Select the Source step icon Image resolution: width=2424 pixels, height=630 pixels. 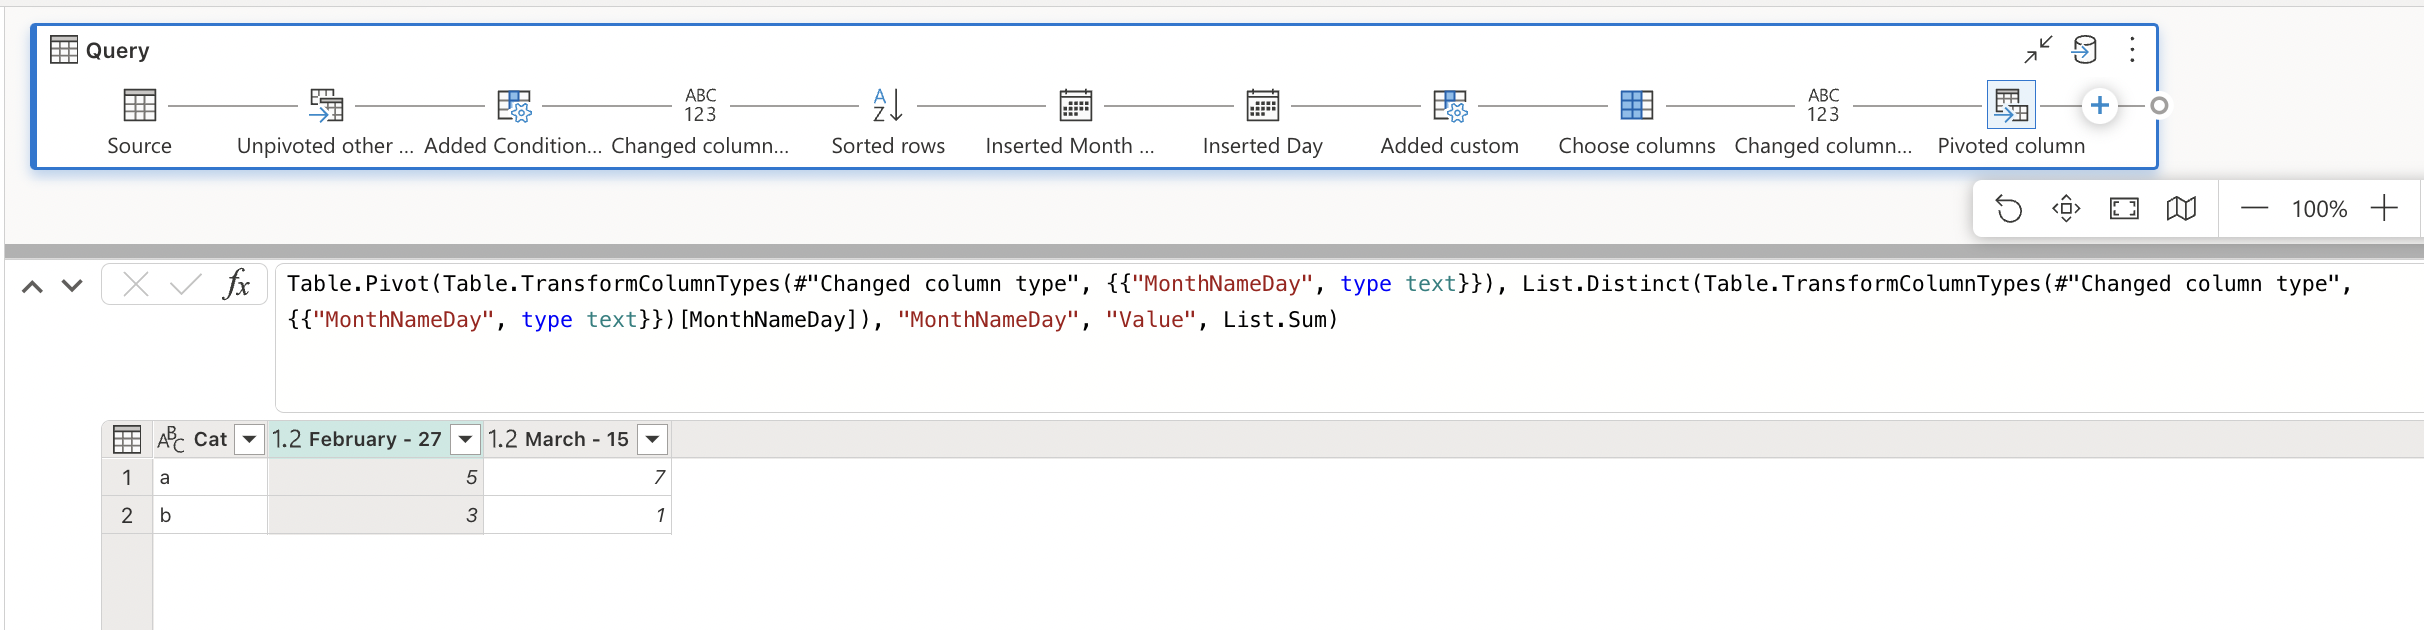coord(139,105)
